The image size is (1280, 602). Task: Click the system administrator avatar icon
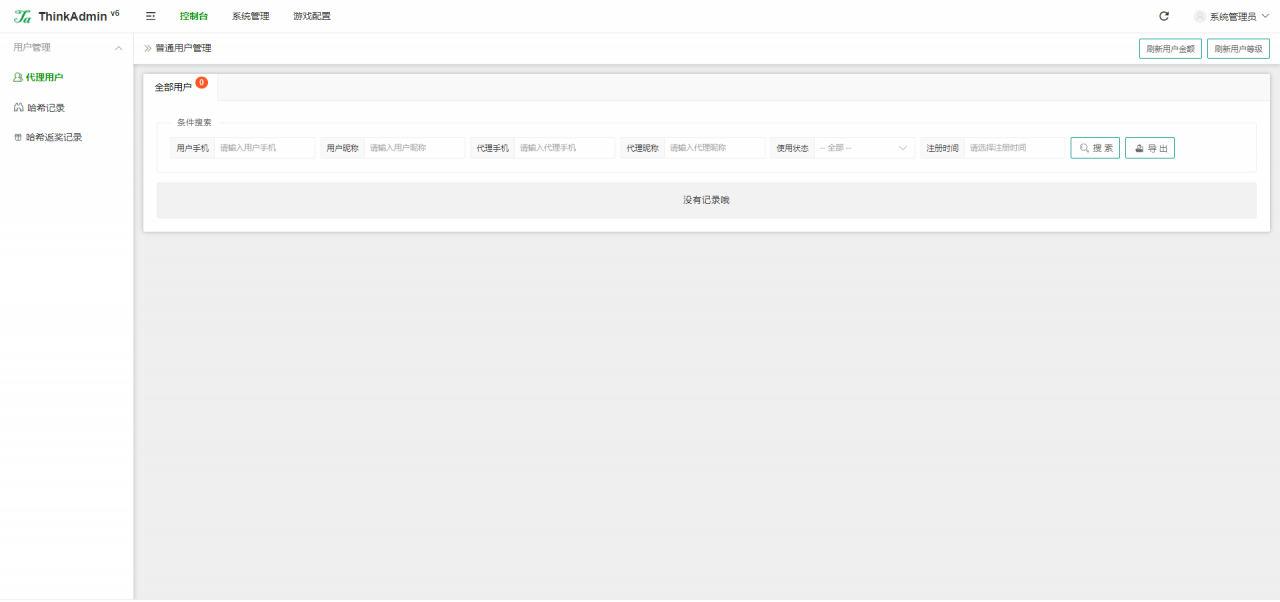tap(1200, 16)
